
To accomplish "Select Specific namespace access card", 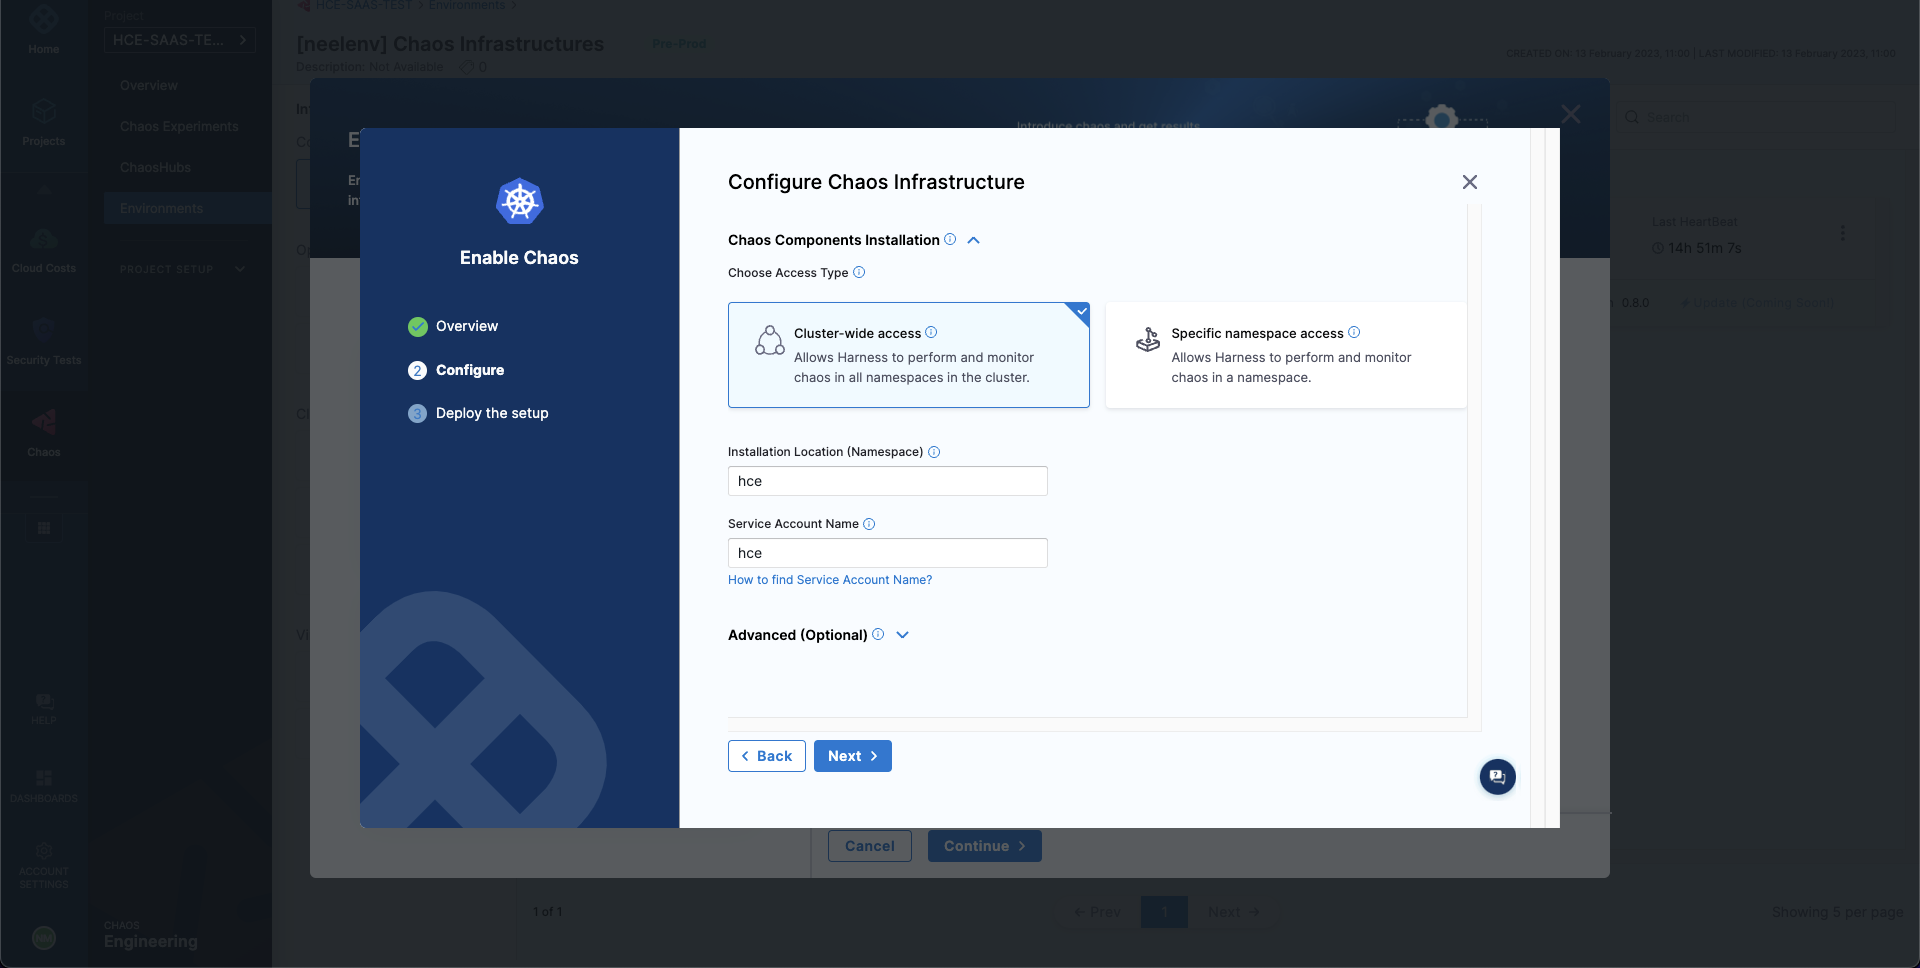I will point(1286,355).
